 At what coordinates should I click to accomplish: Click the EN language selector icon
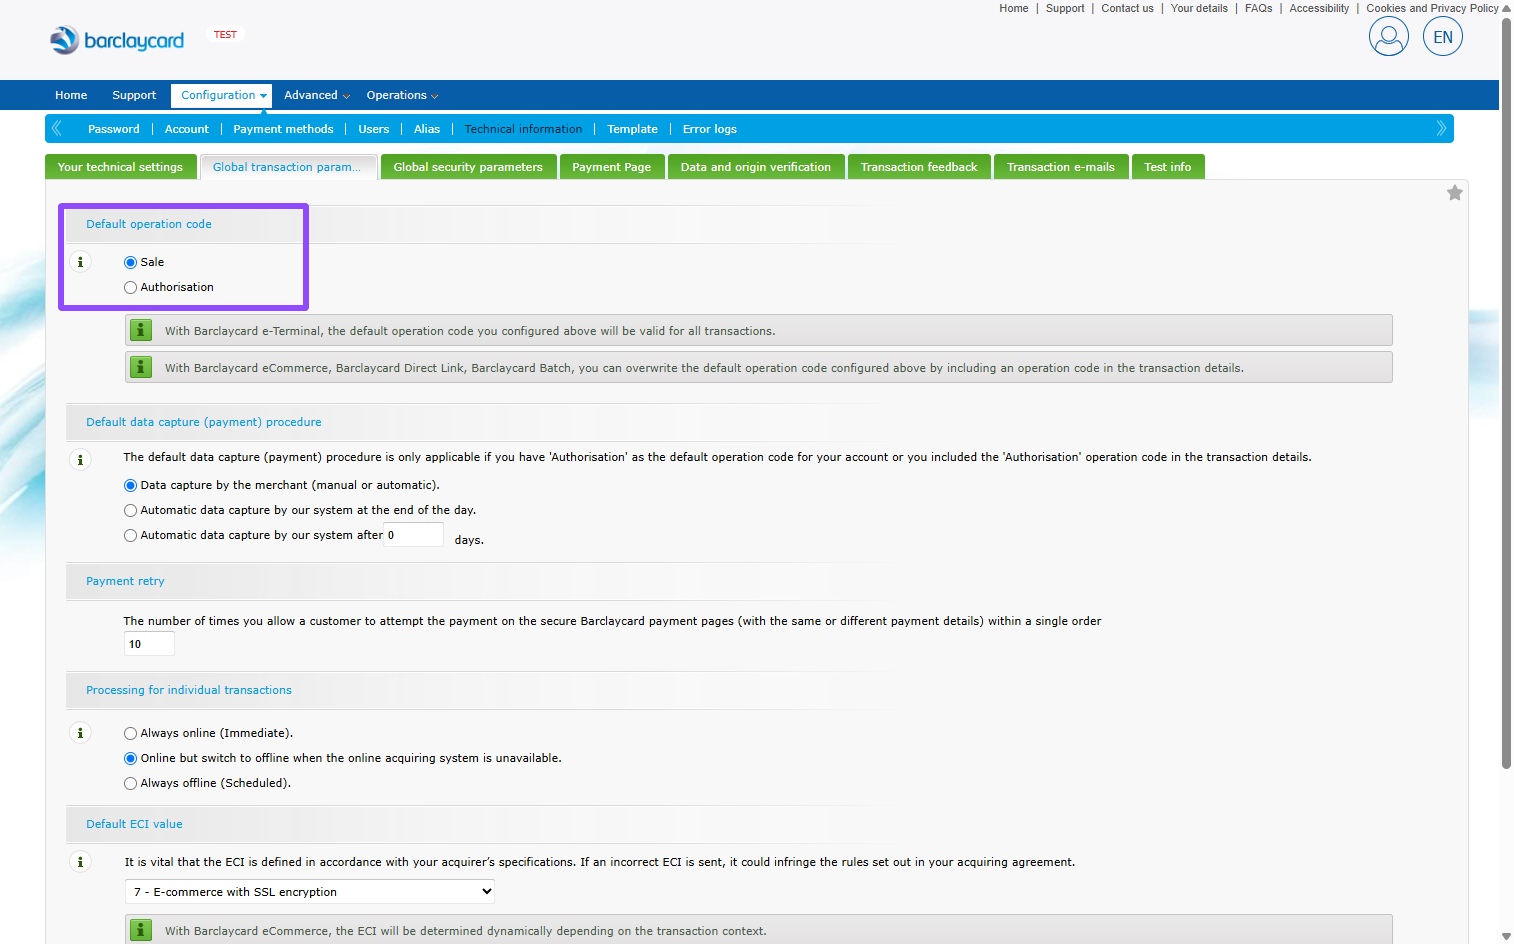[x=1442, y=37]
